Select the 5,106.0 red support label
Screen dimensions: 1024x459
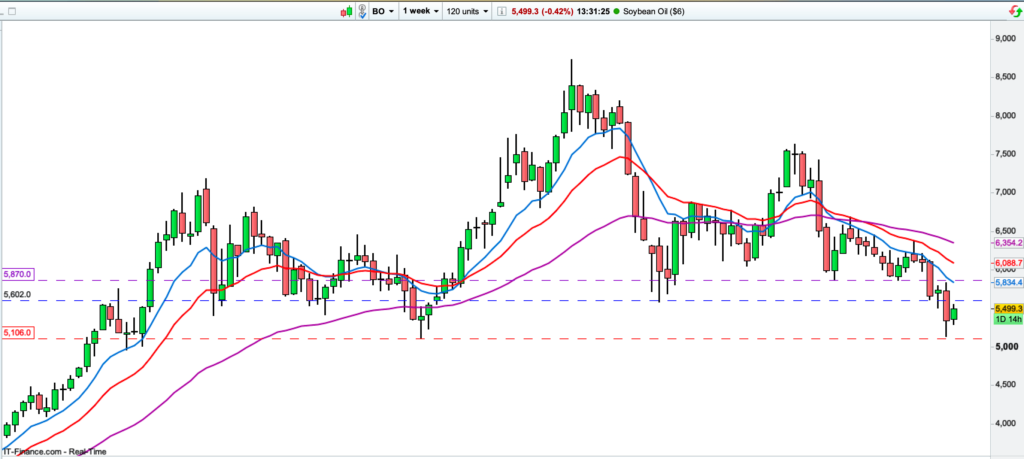tap(19, 332)
